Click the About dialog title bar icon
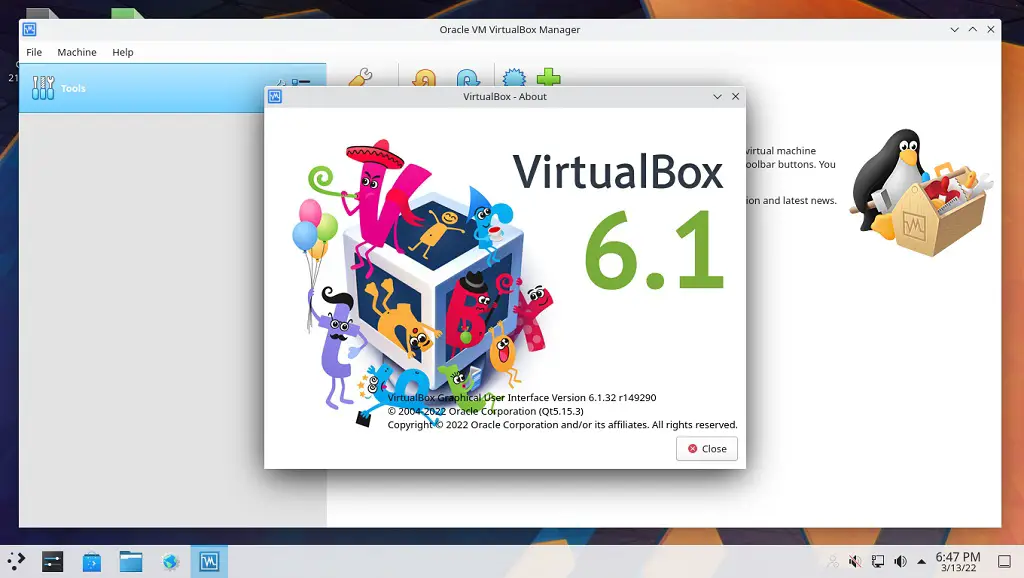 [x=275, y=97]
